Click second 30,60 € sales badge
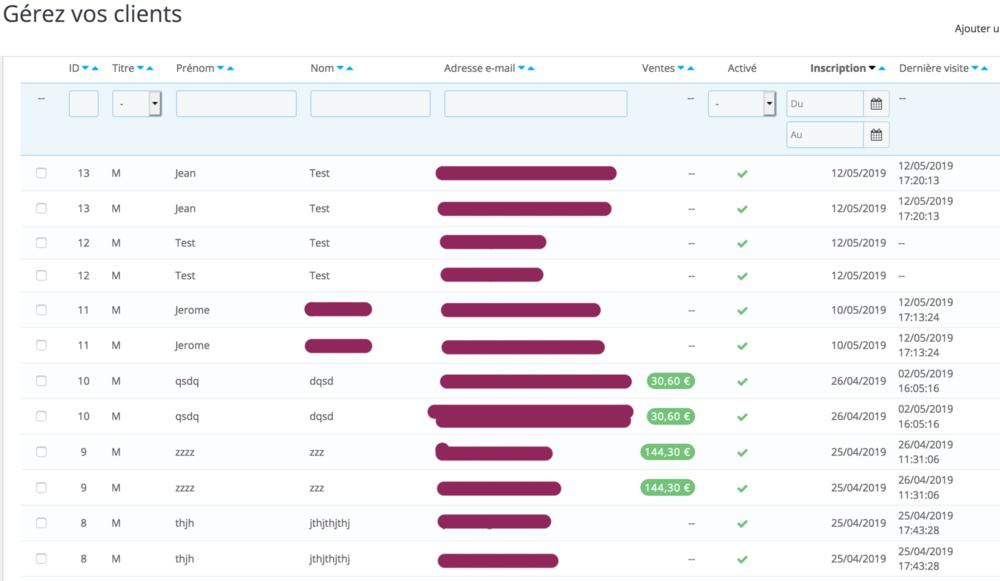The image size is (1000, 581). [670, 416]
